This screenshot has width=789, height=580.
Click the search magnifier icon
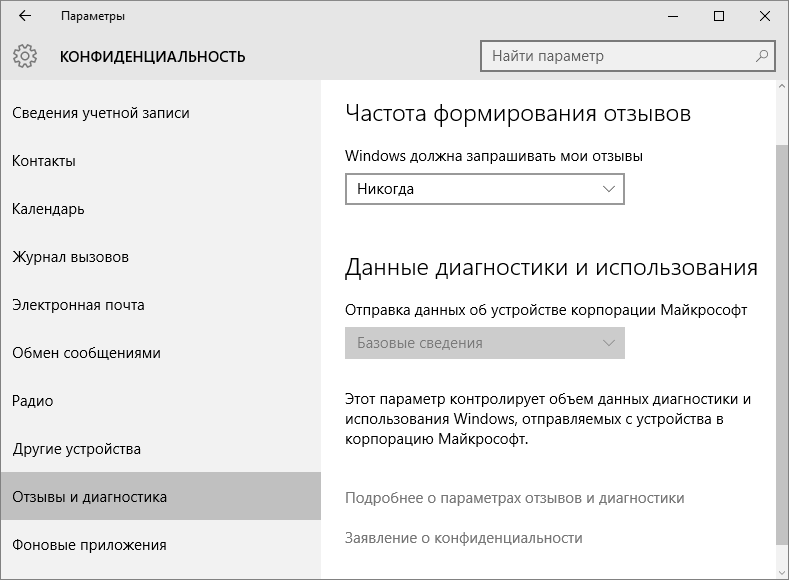762,56
